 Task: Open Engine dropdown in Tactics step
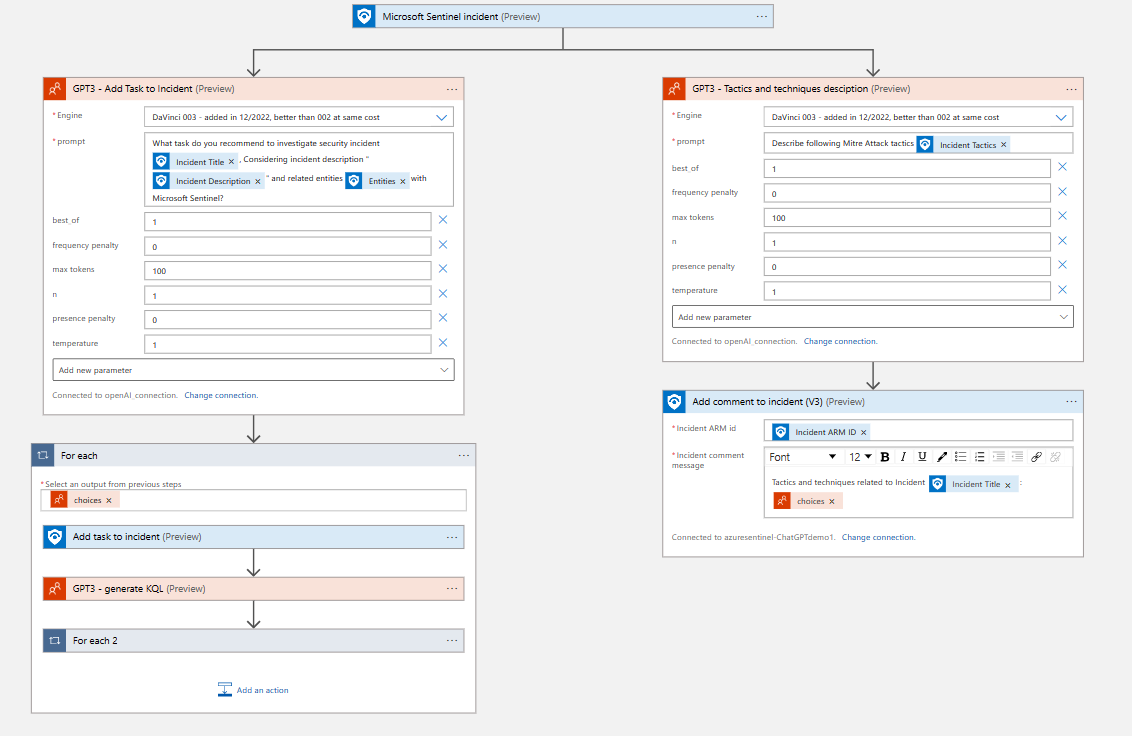pyautogui.click(x=1061, y=117)
